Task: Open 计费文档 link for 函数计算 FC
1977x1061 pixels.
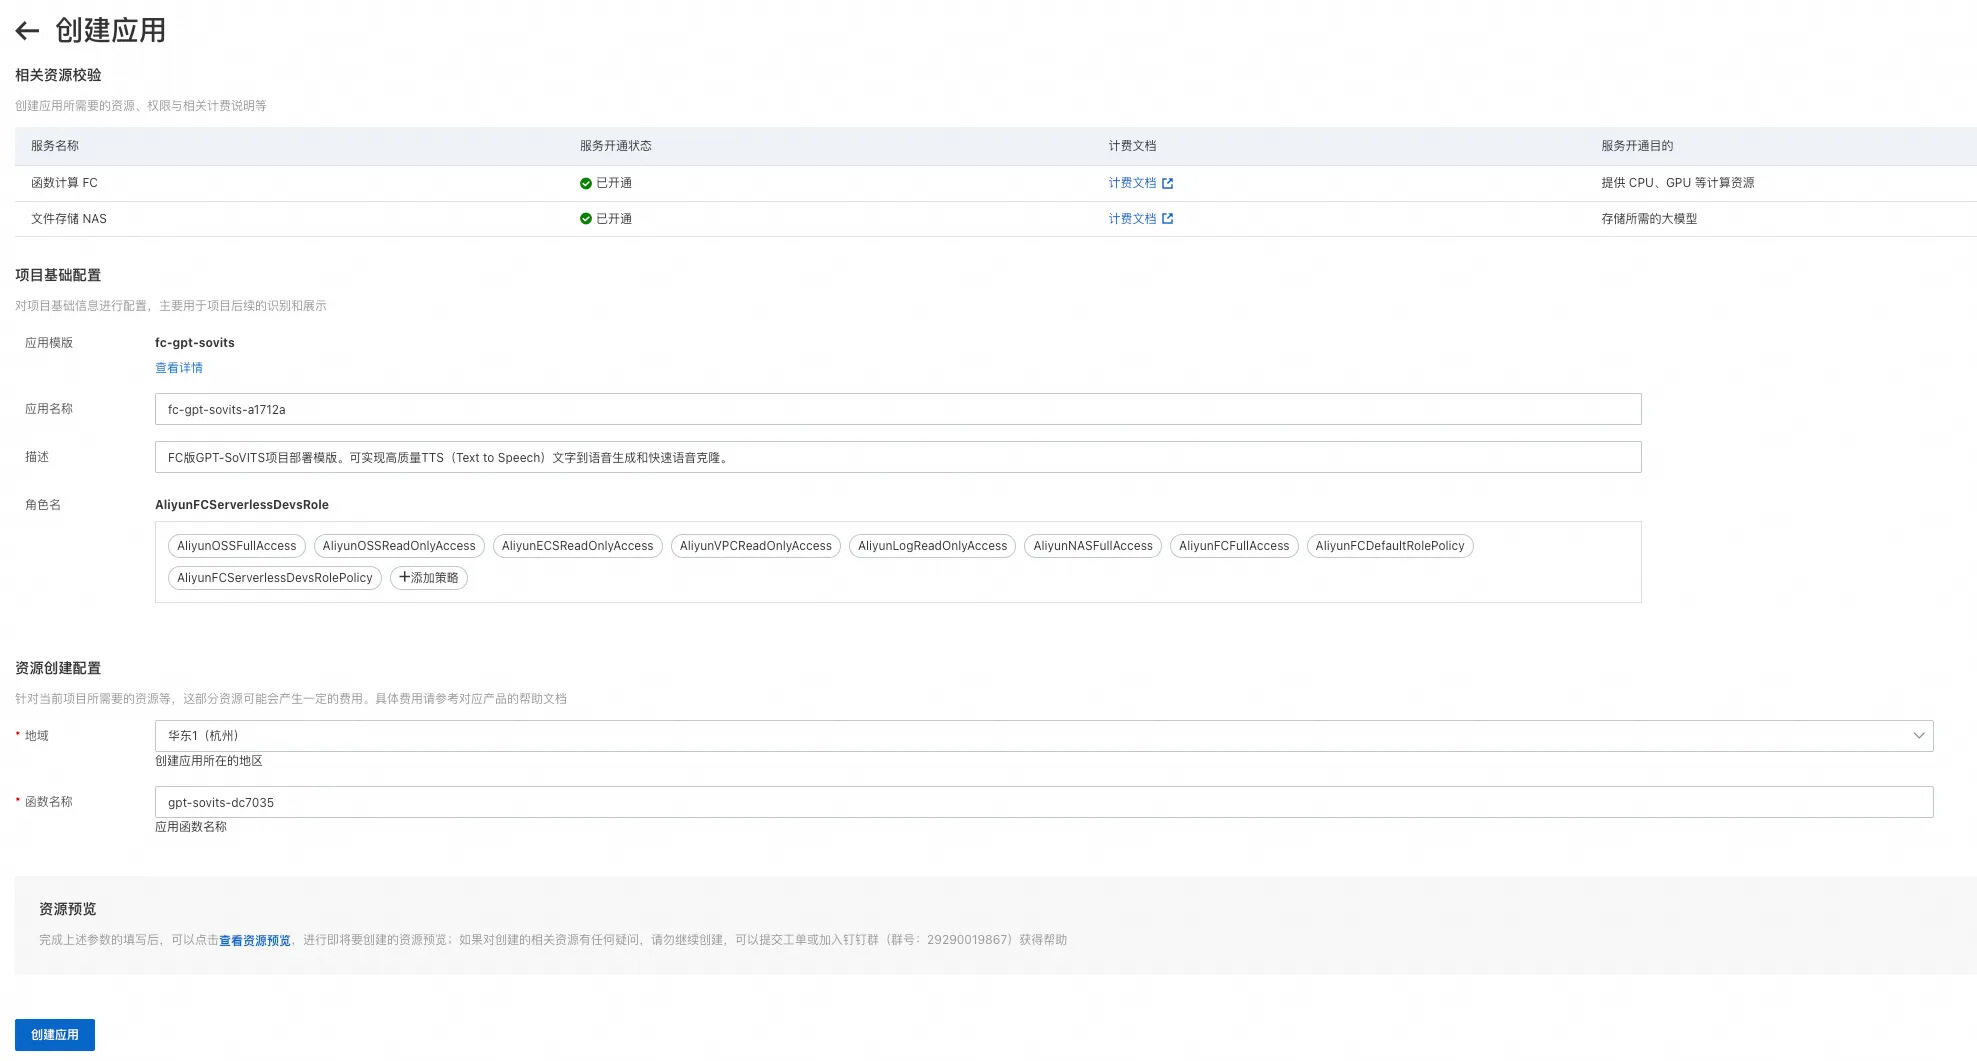Action: tap(1132, 183)
